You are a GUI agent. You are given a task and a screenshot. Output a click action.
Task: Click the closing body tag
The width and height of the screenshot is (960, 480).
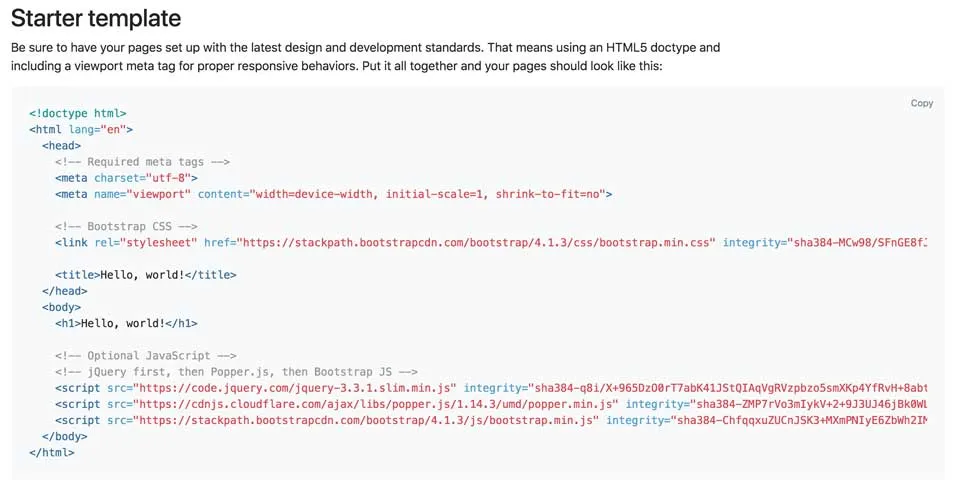click(x=65, y=436)
